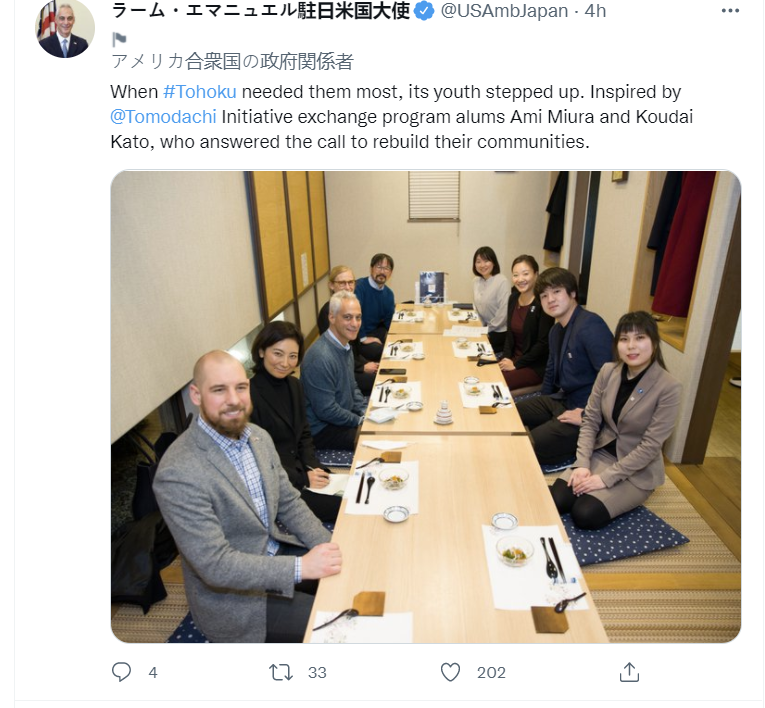This screenshot has height=708, width=765.
Task: Like the tweet with heart icon
Action: coord(450,672)
